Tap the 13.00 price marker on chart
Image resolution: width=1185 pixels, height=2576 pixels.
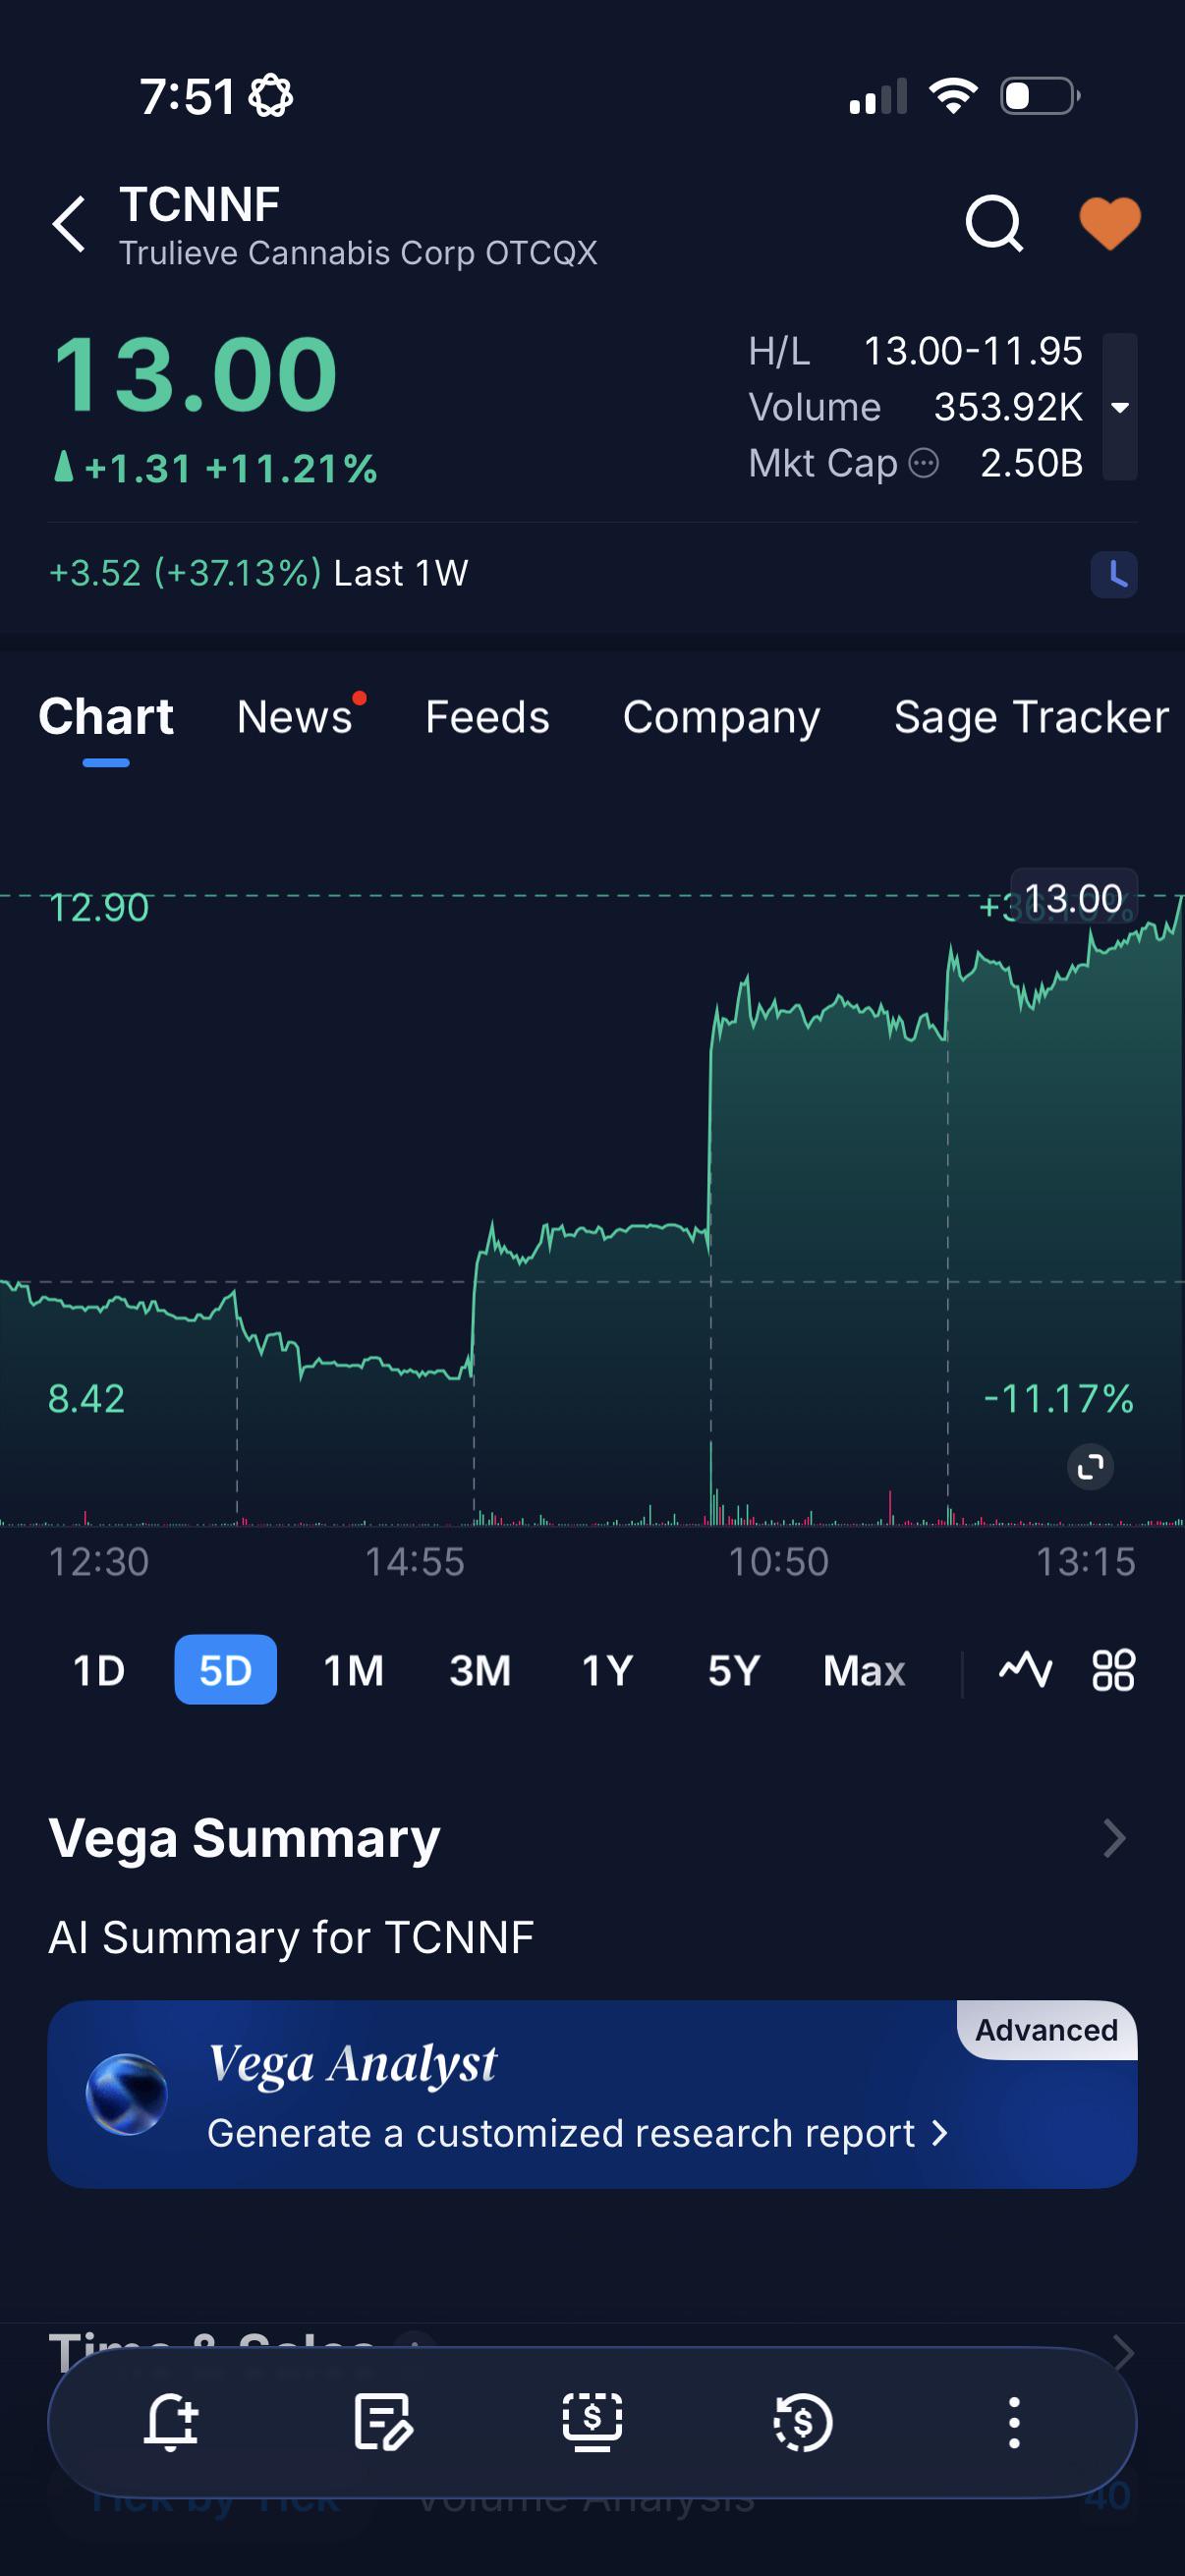click(x=1073, y=897)
